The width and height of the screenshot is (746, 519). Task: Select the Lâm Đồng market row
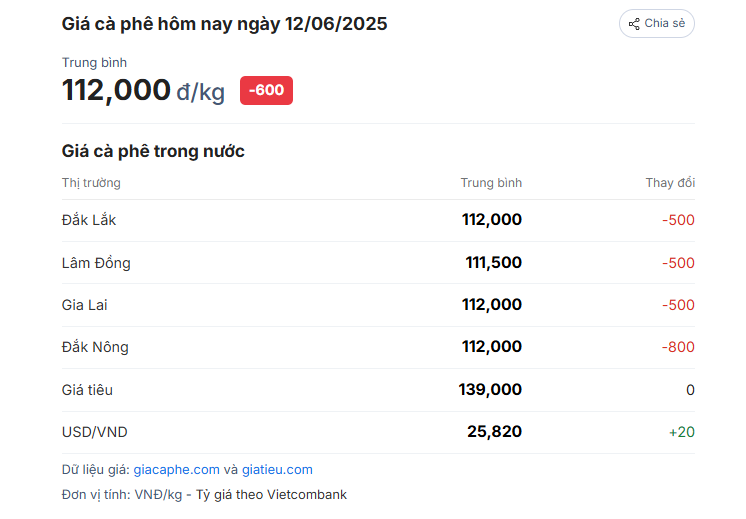(378, 263)
